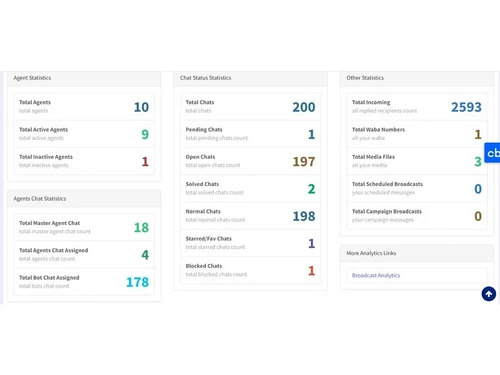Viewport: 500px width, 375px height.
Task: Click the Total Media Files value 3
Action: click(x=478, y=162)
